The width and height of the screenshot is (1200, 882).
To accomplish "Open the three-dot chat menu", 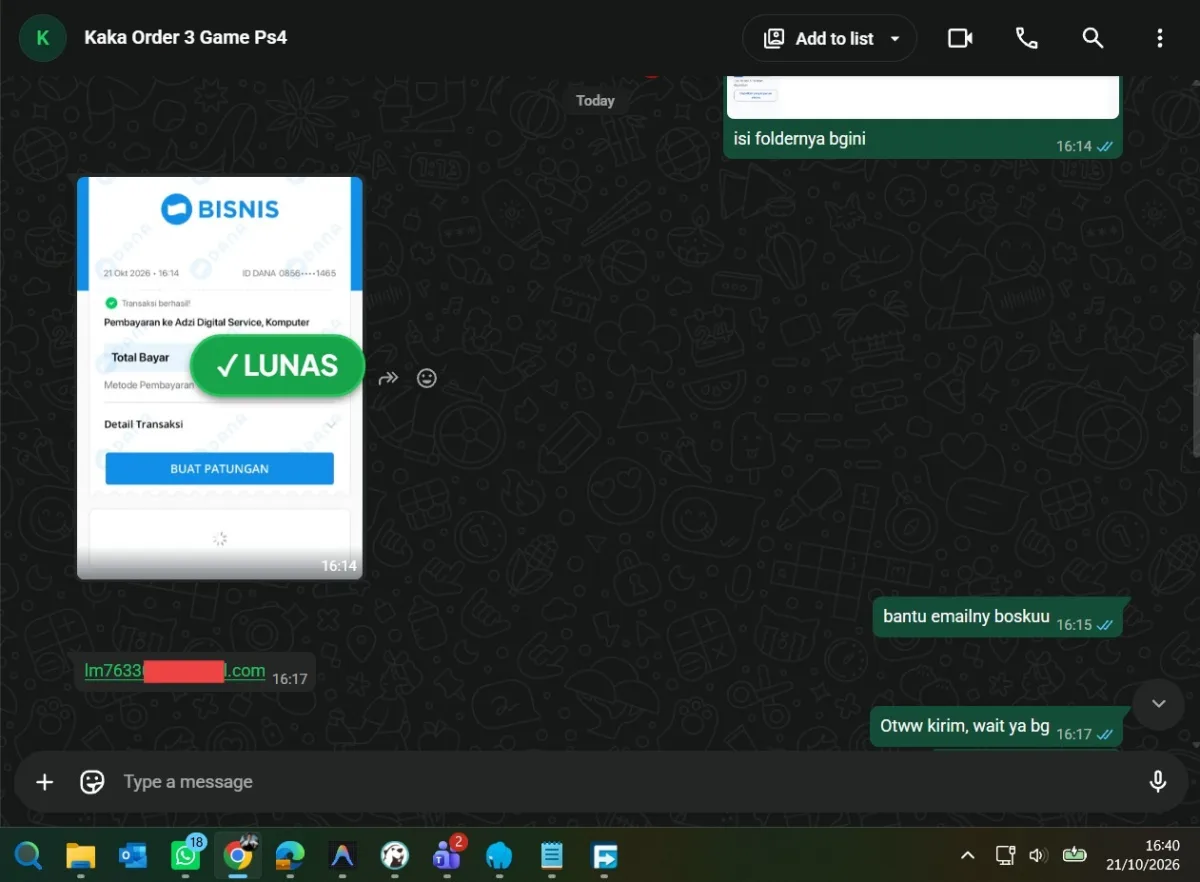I will 1160,38.
